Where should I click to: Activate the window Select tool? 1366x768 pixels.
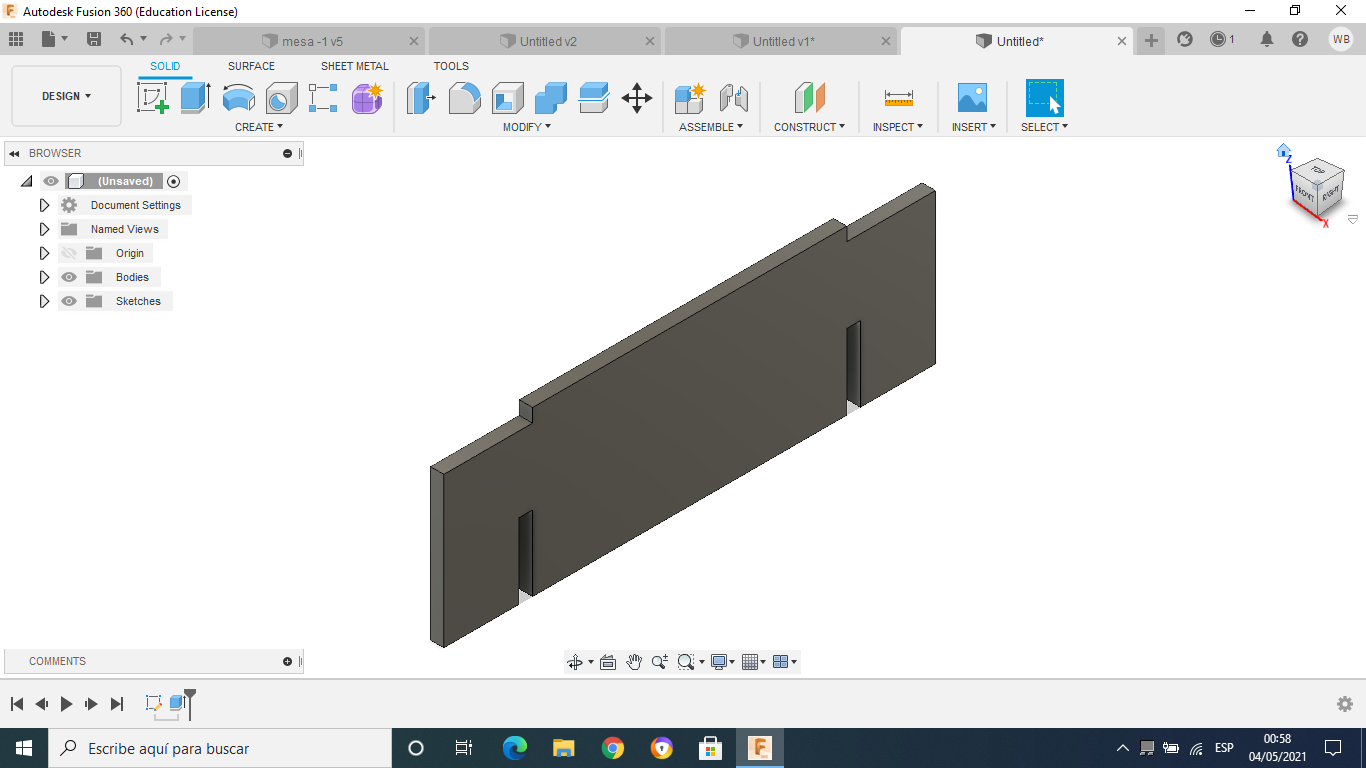click(1044, 98)
